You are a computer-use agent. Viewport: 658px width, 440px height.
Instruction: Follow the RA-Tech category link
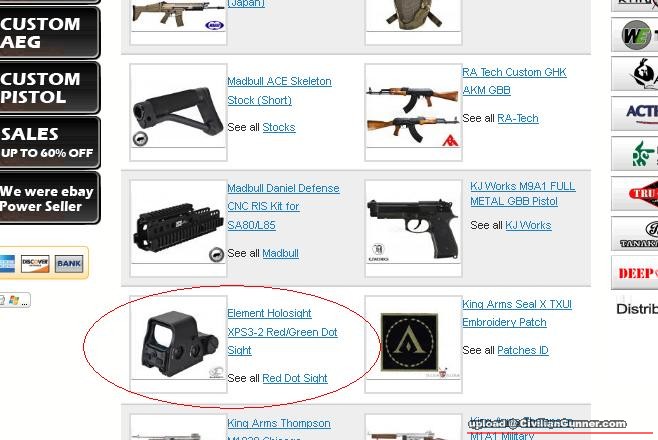tap(517, 118)
